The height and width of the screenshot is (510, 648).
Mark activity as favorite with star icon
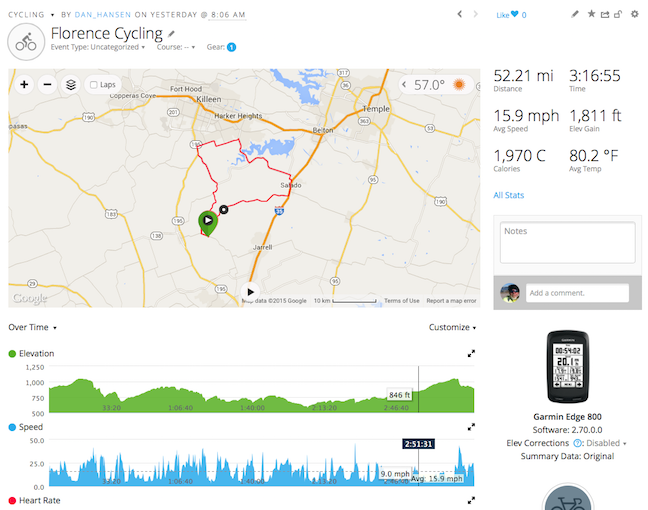pyautogui.click(x=591, y=14)
